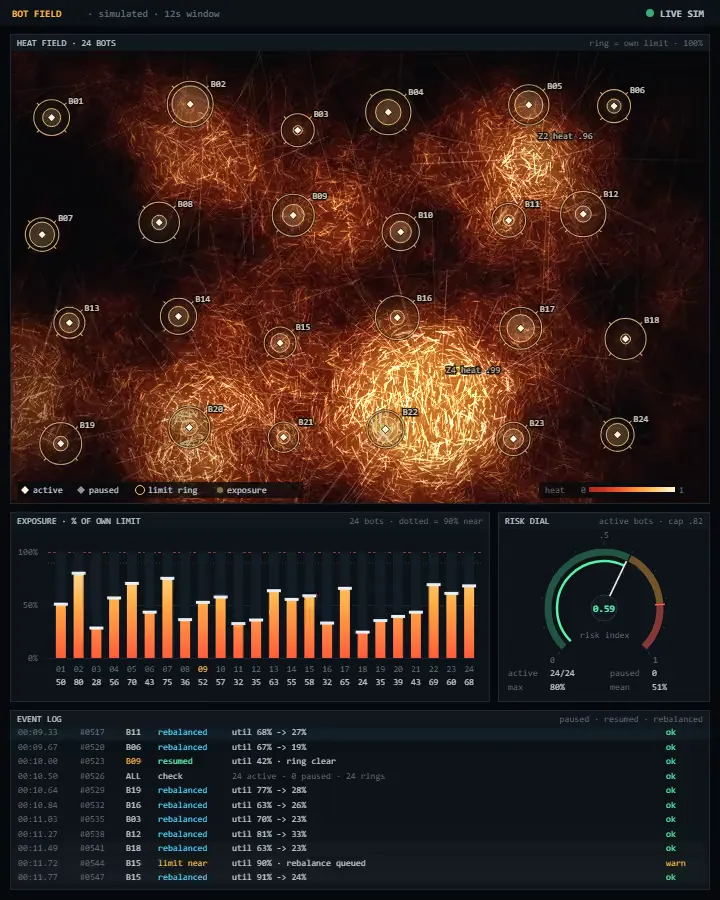
Task: Click the active 24/24 stat
Action: [542, 673]
